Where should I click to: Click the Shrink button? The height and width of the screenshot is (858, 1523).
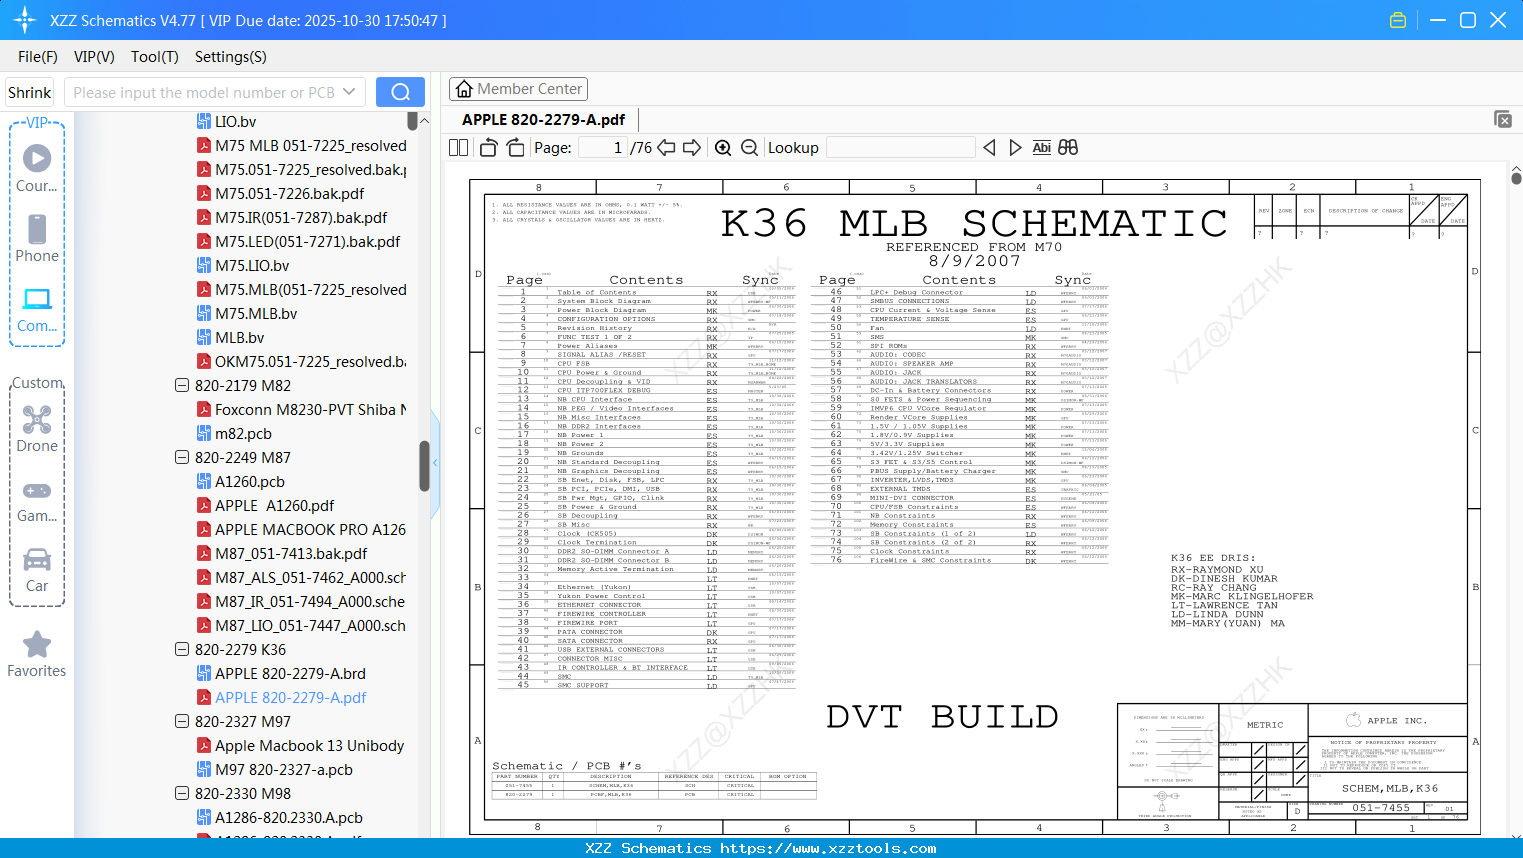click(29, 92)
